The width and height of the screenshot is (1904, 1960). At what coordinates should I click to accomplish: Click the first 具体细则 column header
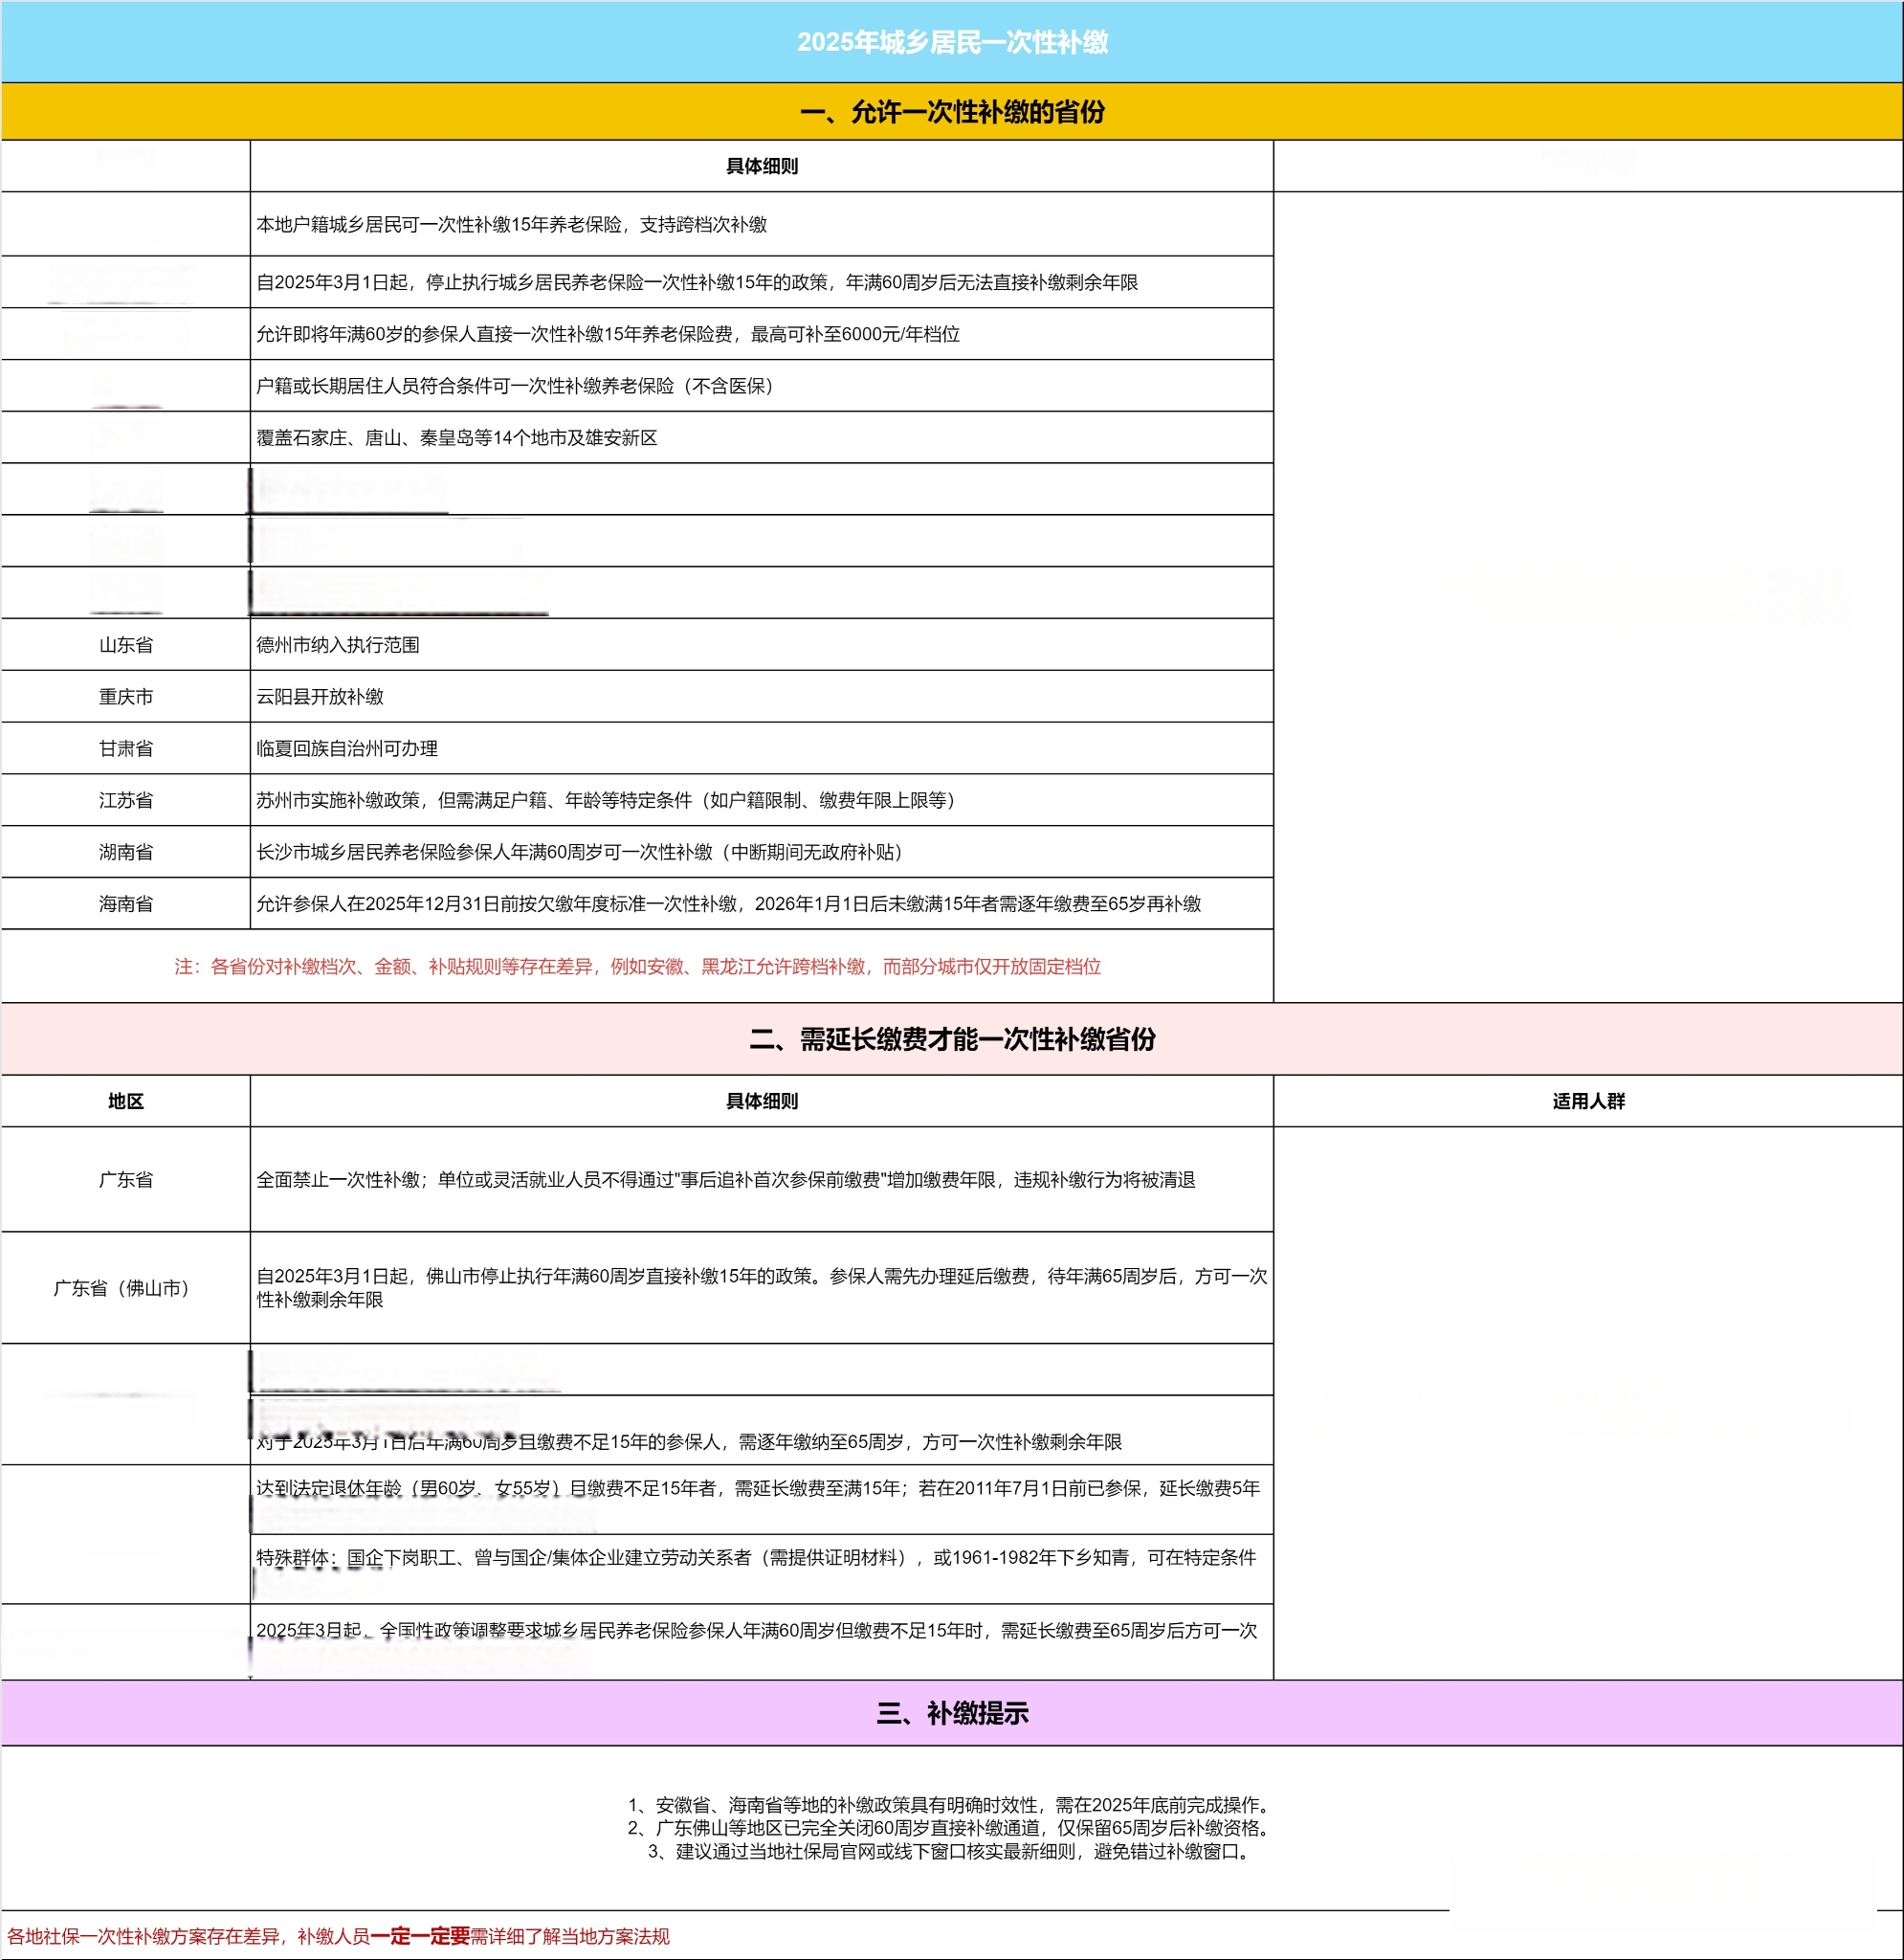[761, 166]
